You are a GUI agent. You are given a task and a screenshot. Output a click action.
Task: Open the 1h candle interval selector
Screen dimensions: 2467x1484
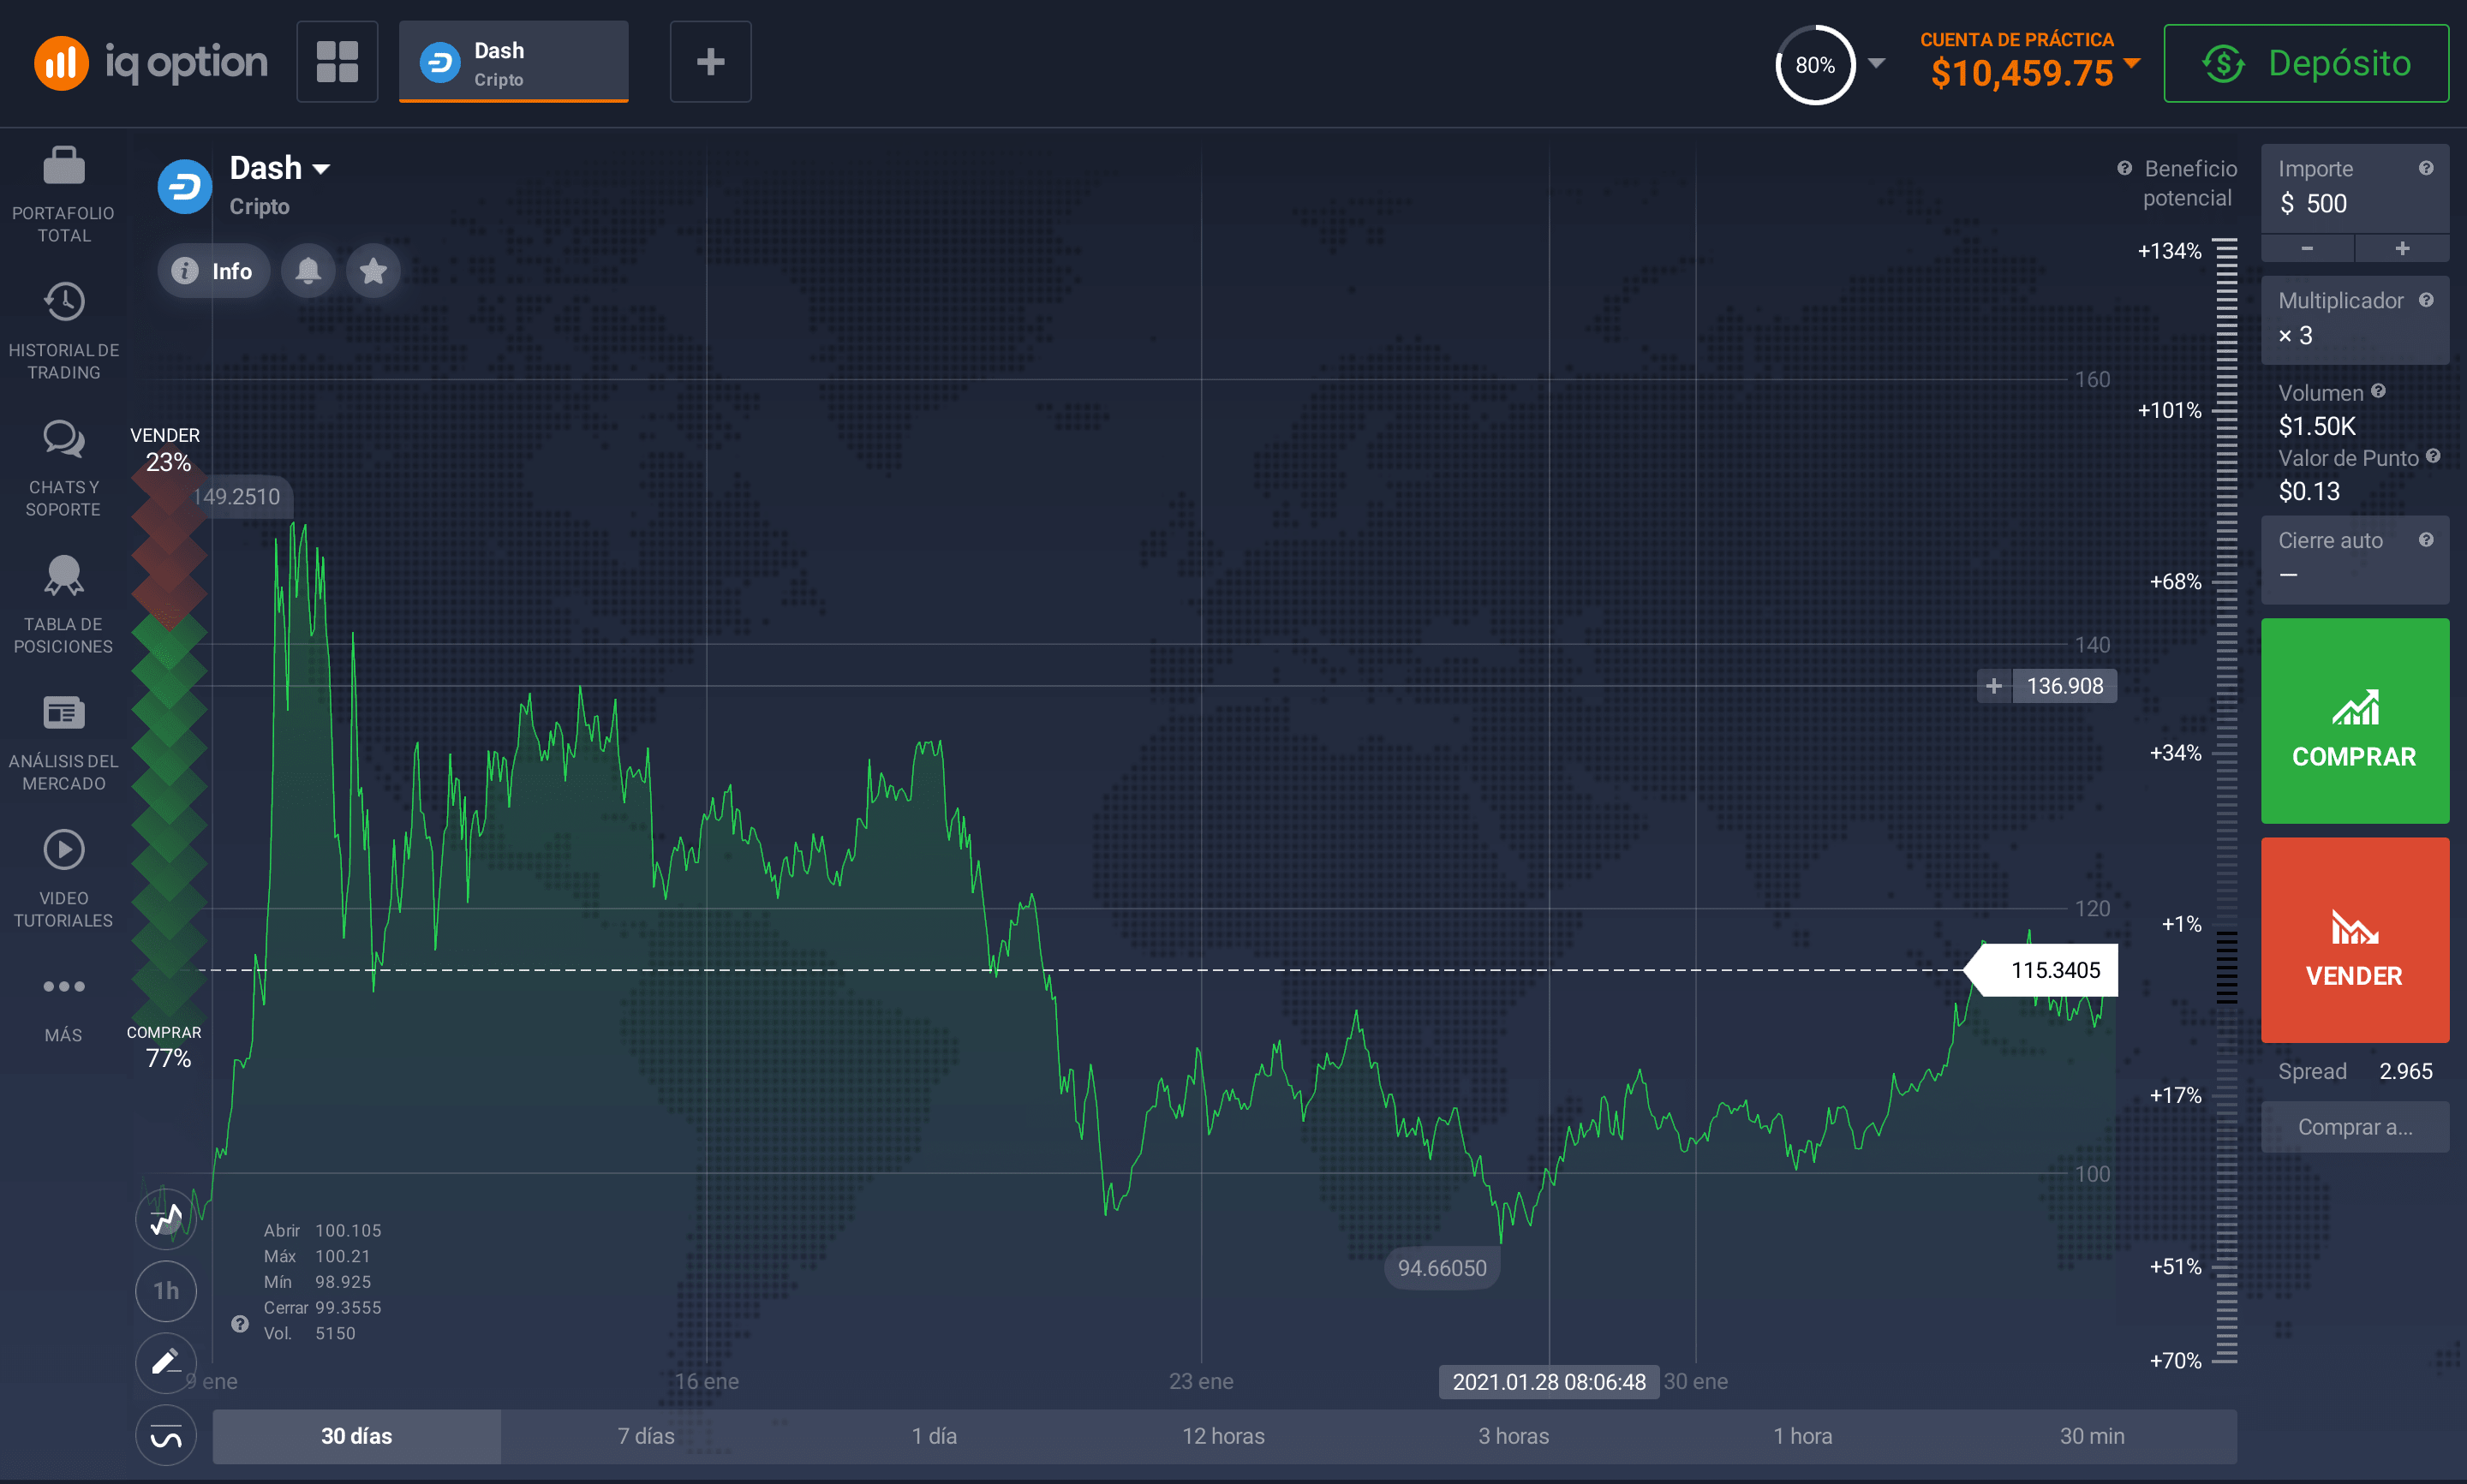[166, 1291]
